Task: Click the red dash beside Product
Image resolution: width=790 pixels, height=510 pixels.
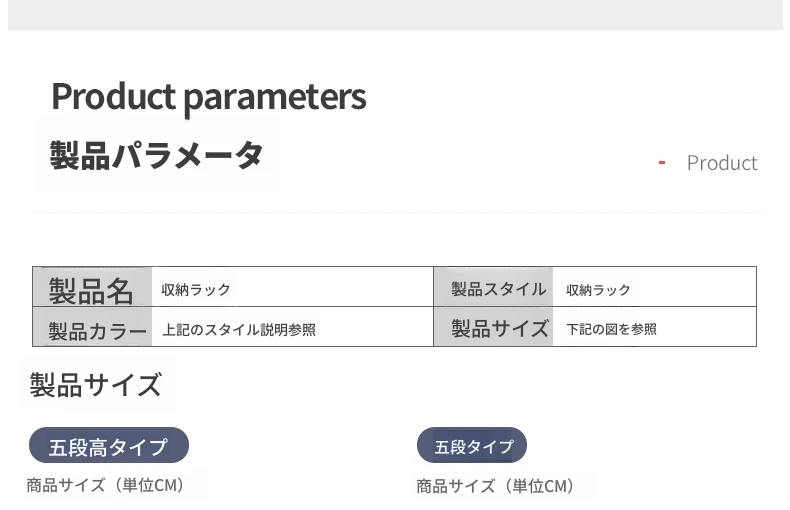Action: (662, 163)
